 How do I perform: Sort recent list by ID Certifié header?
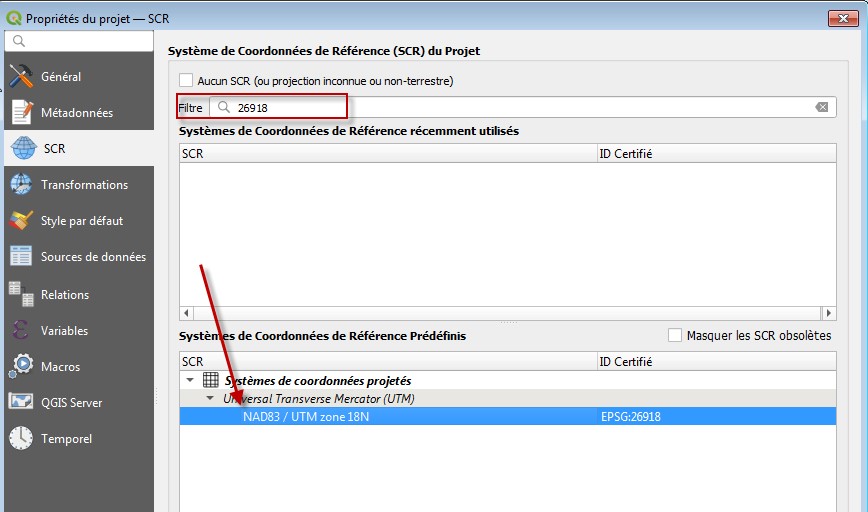tap(717, 153)
